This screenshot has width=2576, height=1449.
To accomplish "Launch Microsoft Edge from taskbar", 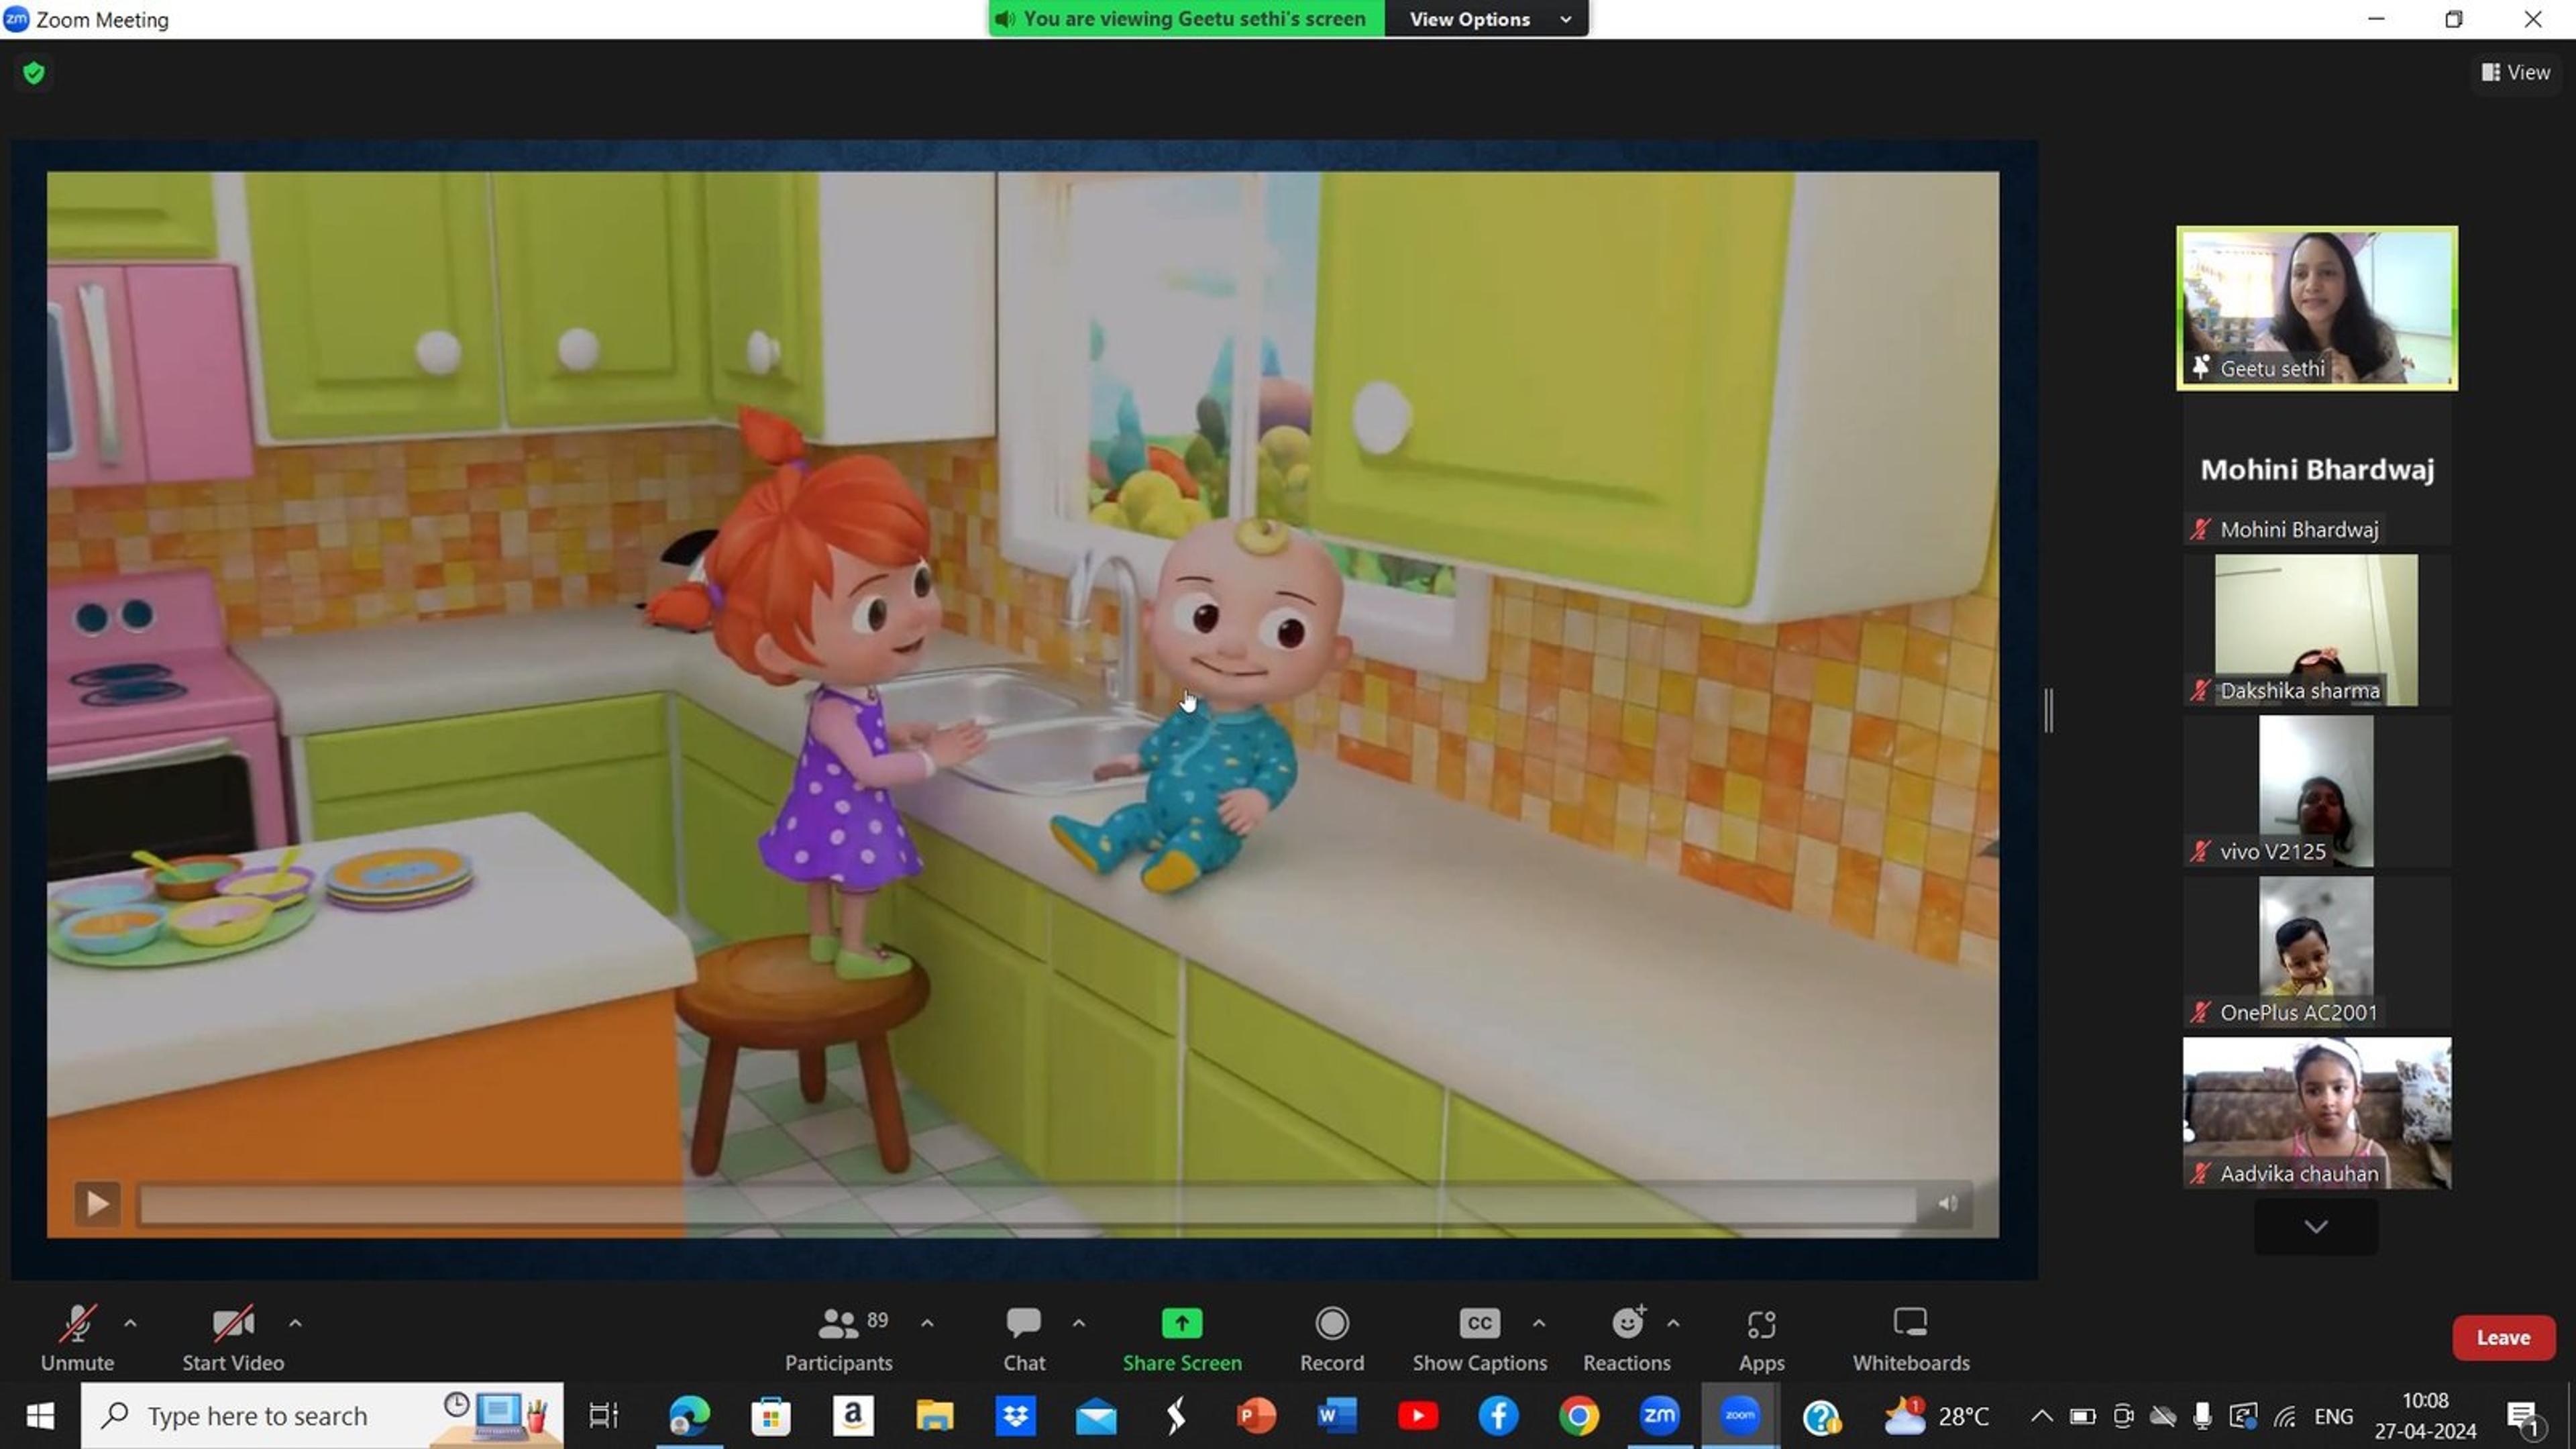I will pyautogui.click(x=689, y=1415).
